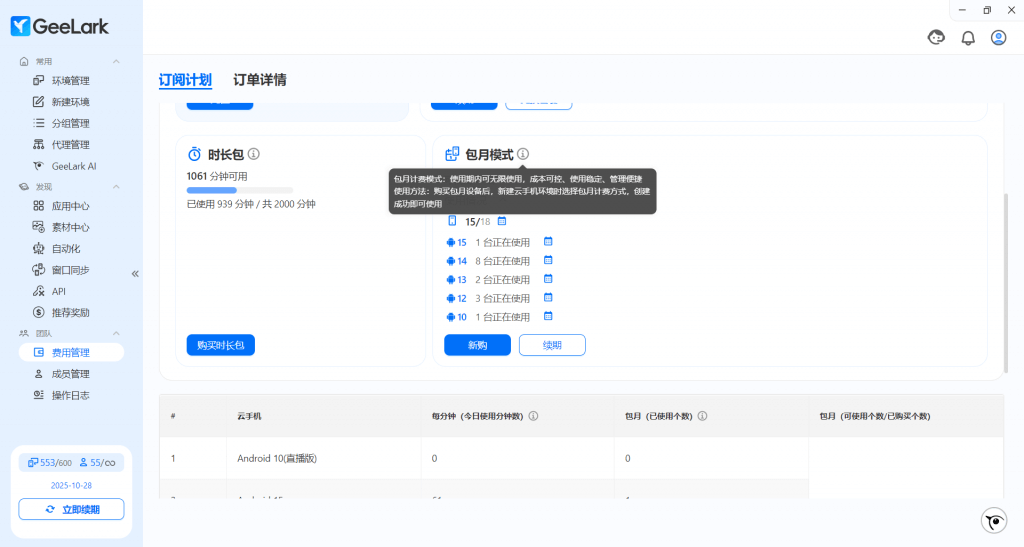Click calendar icon on Android 14 row

click(x=548, y=260)
